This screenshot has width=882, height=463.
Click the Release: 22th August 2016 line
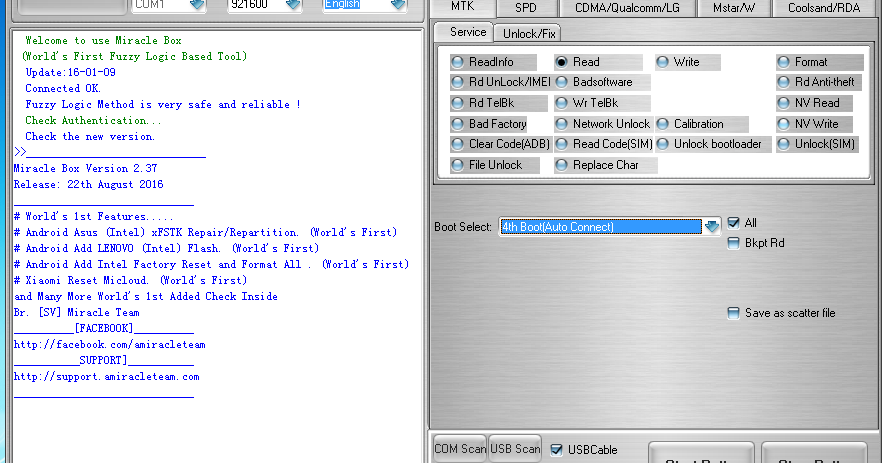(x=88, y=184)
